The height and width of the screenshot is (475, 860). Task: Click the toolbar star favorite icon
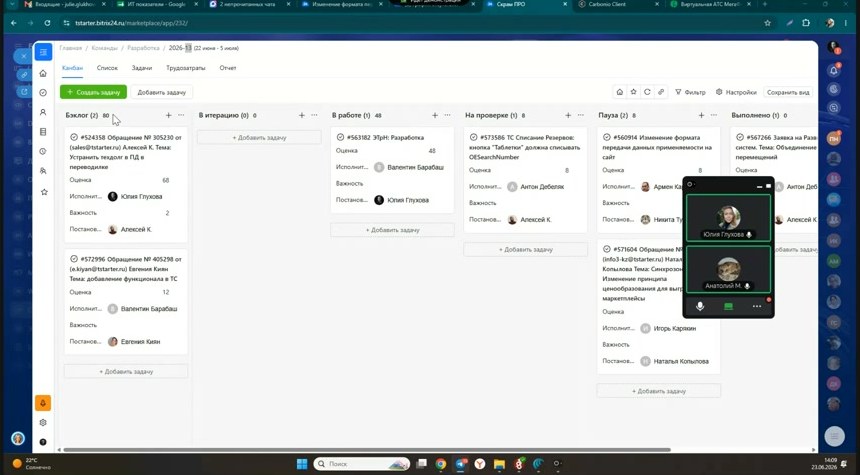633,92
